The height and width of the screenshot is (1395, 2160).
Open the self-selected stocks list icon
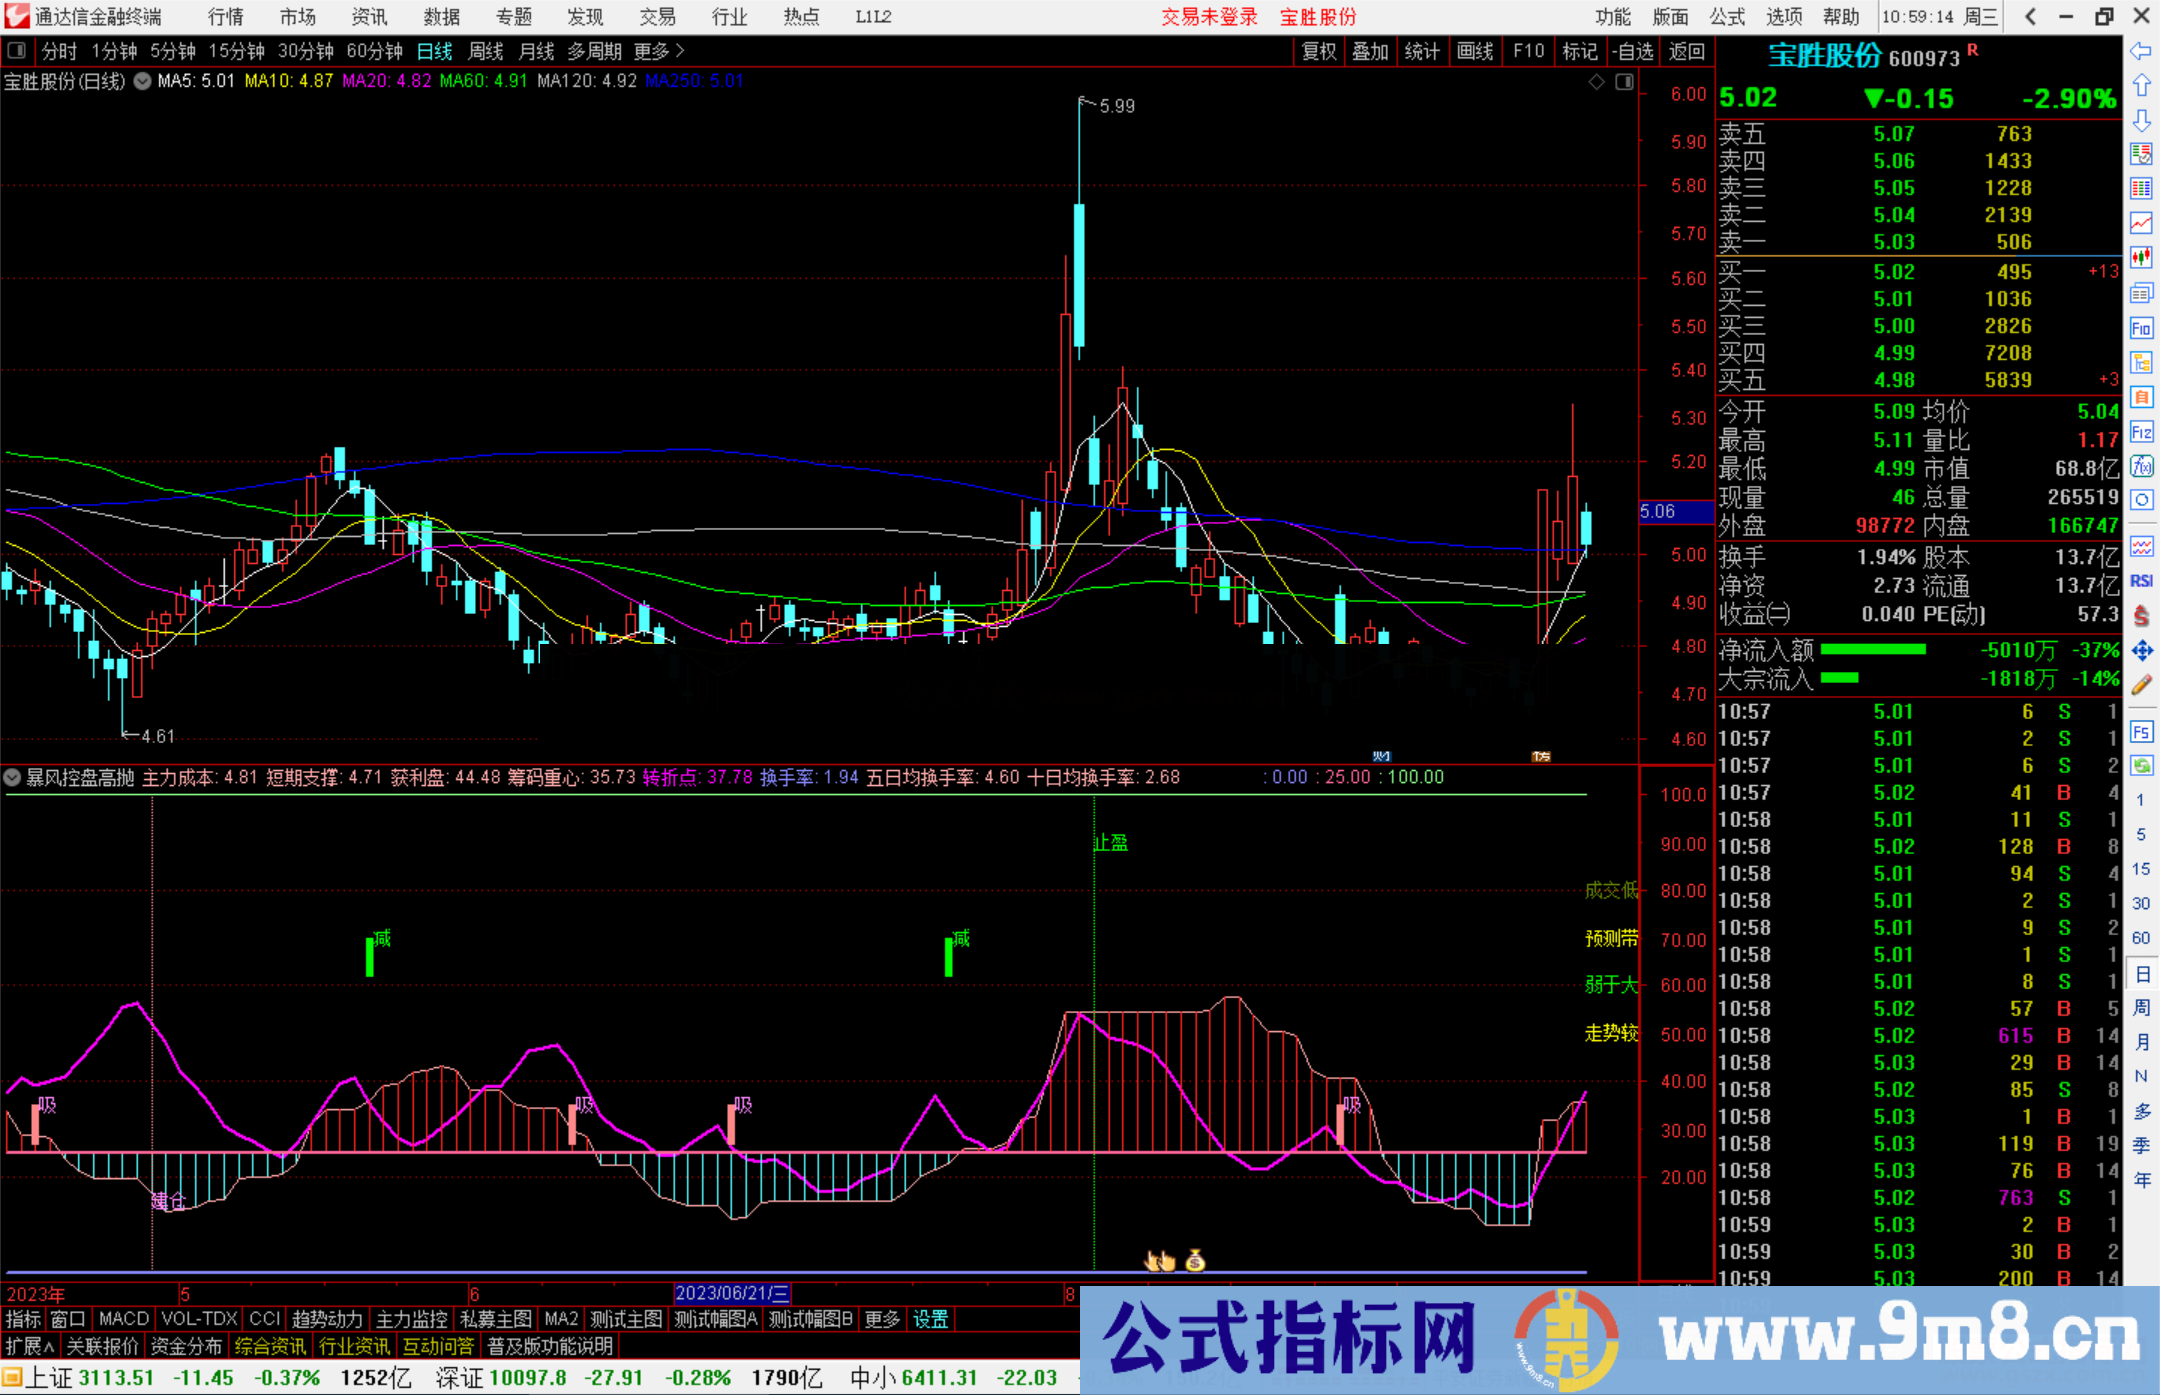click(x=2141, y=154)
